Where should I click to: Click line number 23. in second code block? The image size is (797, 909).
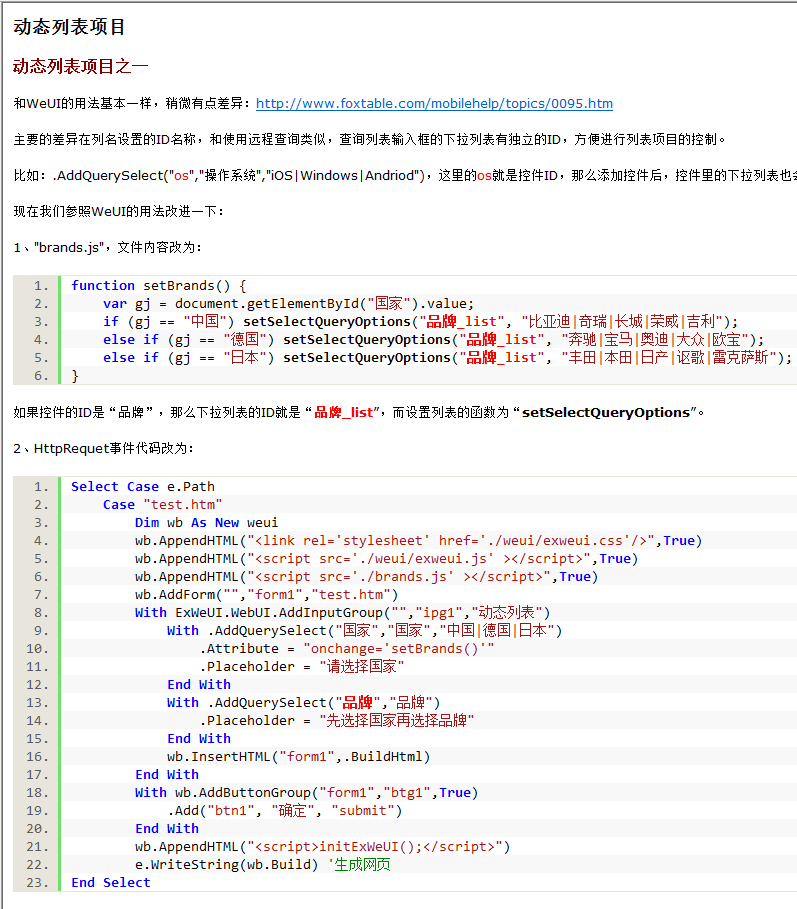[x=37, y=882]
